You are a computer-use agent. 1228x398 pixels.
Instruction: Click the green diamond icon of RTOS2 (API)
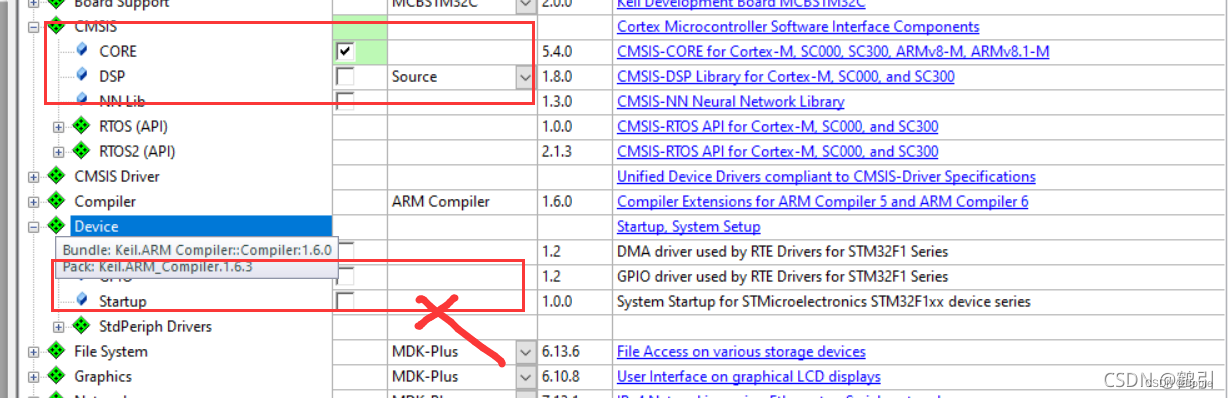81,151
